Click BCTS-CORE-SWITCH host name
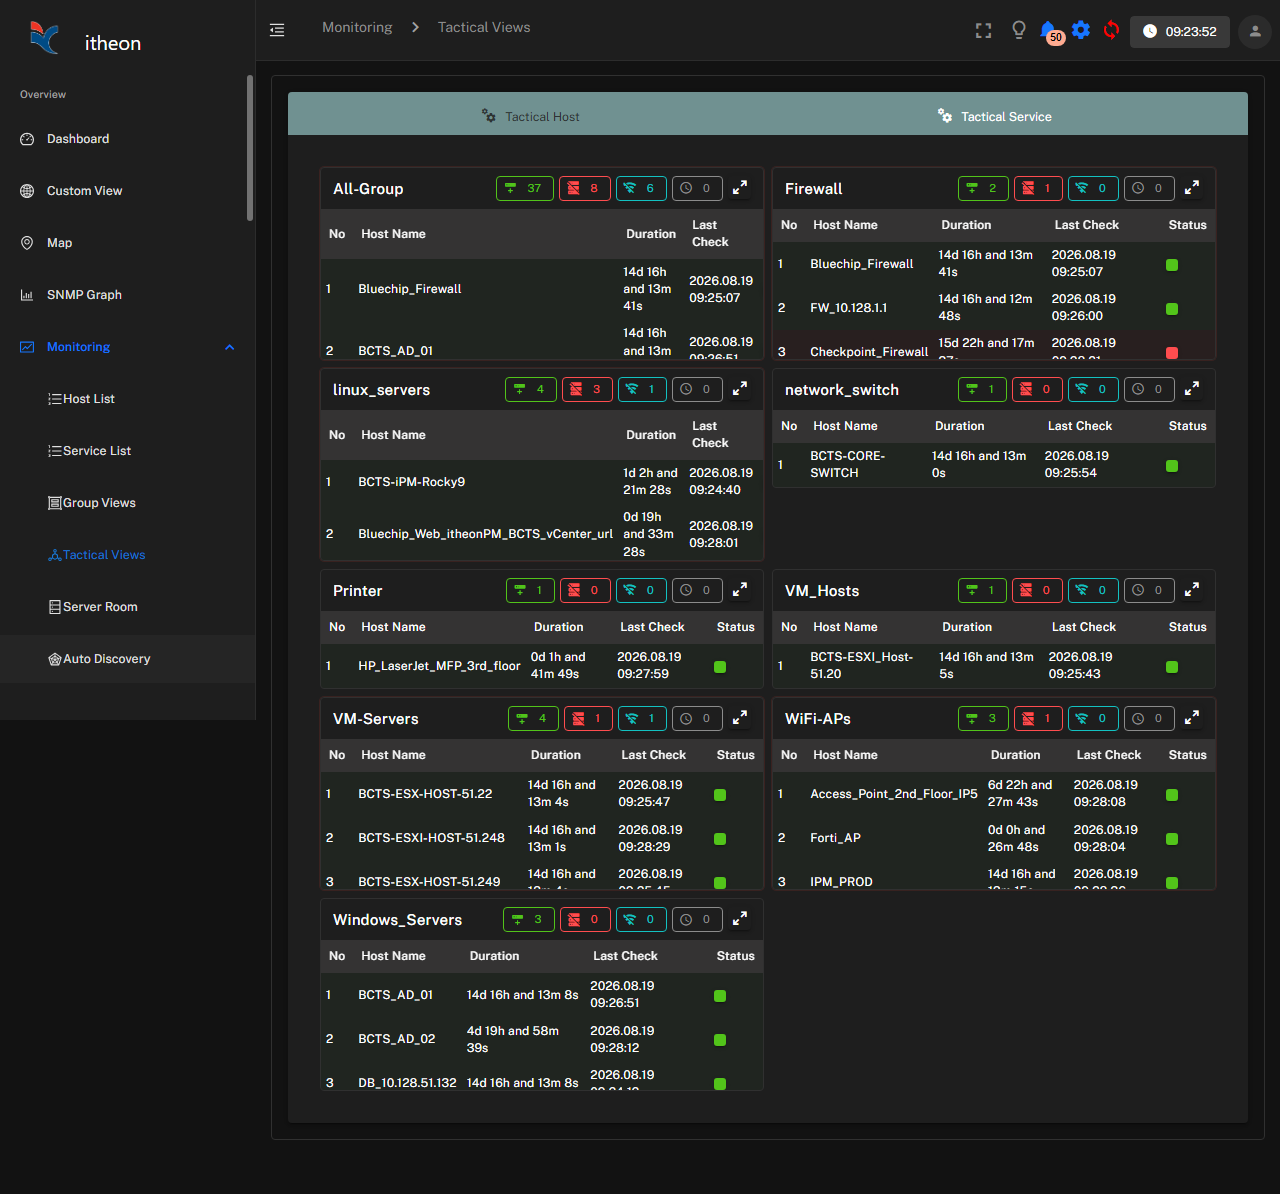 point(847,465)
